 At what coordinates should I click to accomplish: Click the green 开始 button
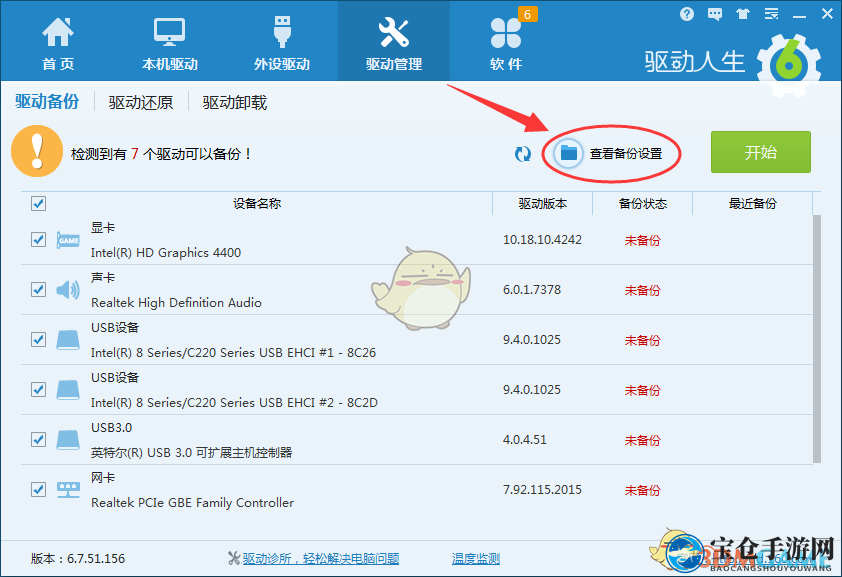(x=760, y=152)
